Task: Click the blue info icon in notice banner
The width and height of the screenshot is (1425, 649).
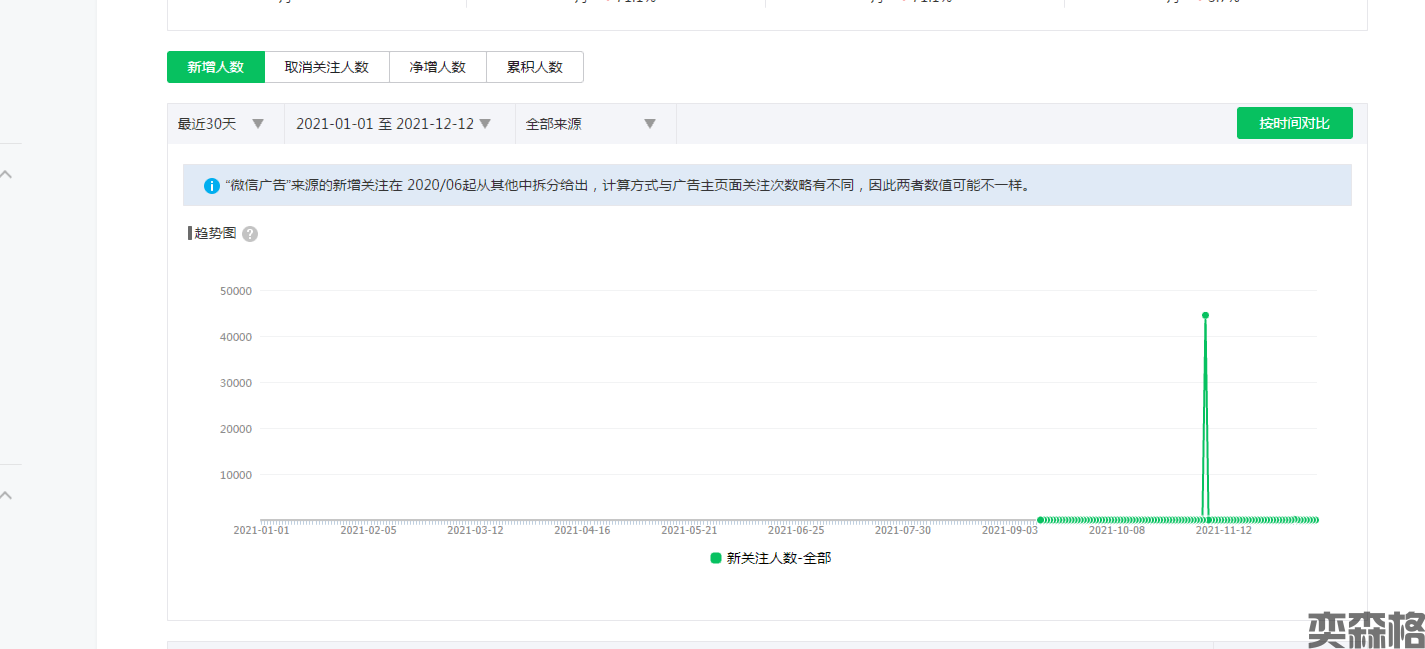Action: [212, 186]
